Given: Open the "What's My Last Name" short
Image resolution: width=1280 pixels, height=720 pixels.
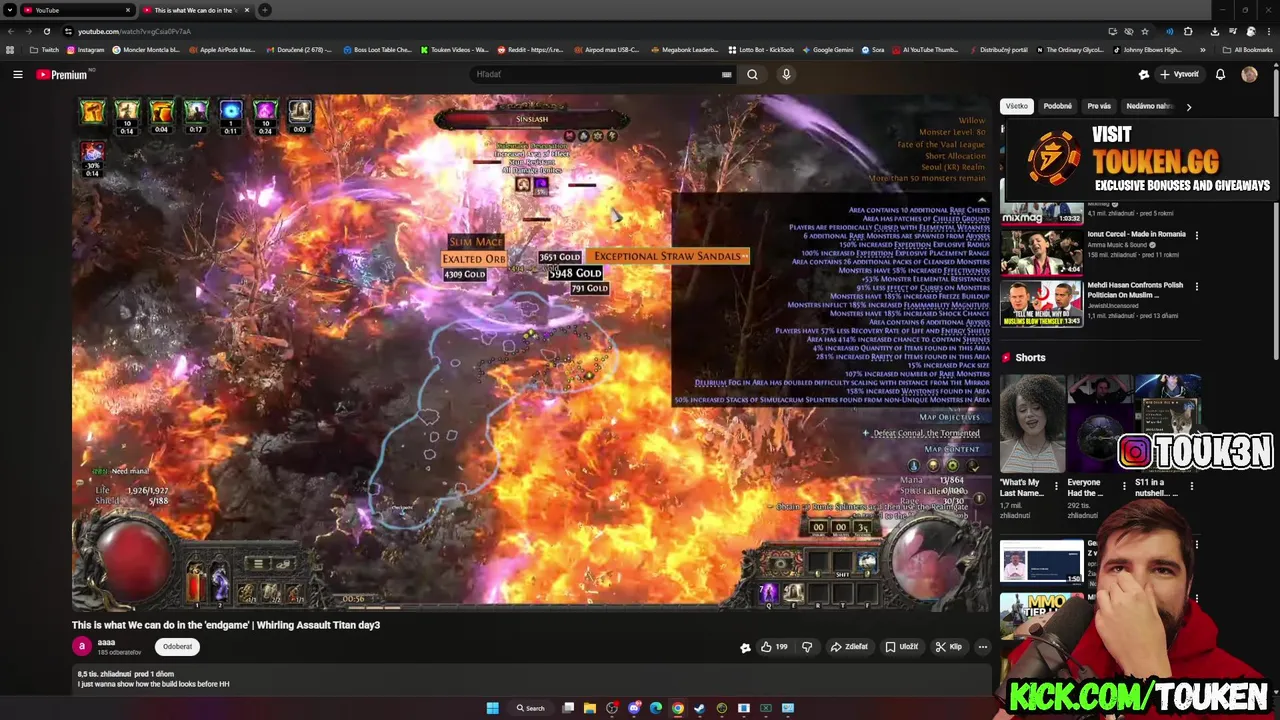Looking at the screenshot, I should 1033,424.
